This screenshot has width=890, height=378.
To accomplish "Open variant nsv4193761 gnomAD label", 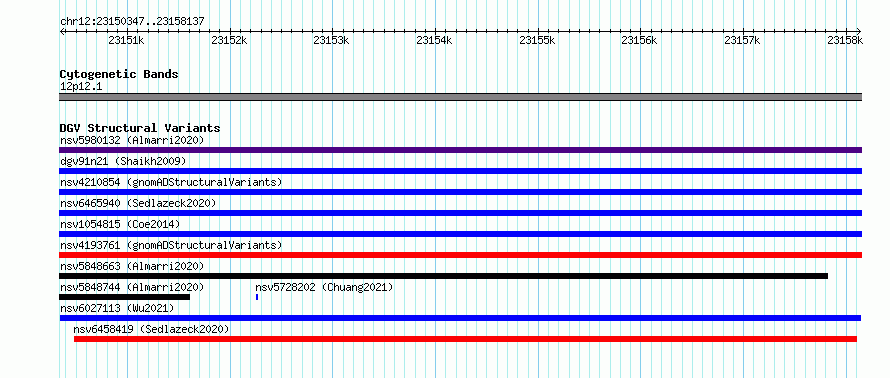I will point(171,245).
